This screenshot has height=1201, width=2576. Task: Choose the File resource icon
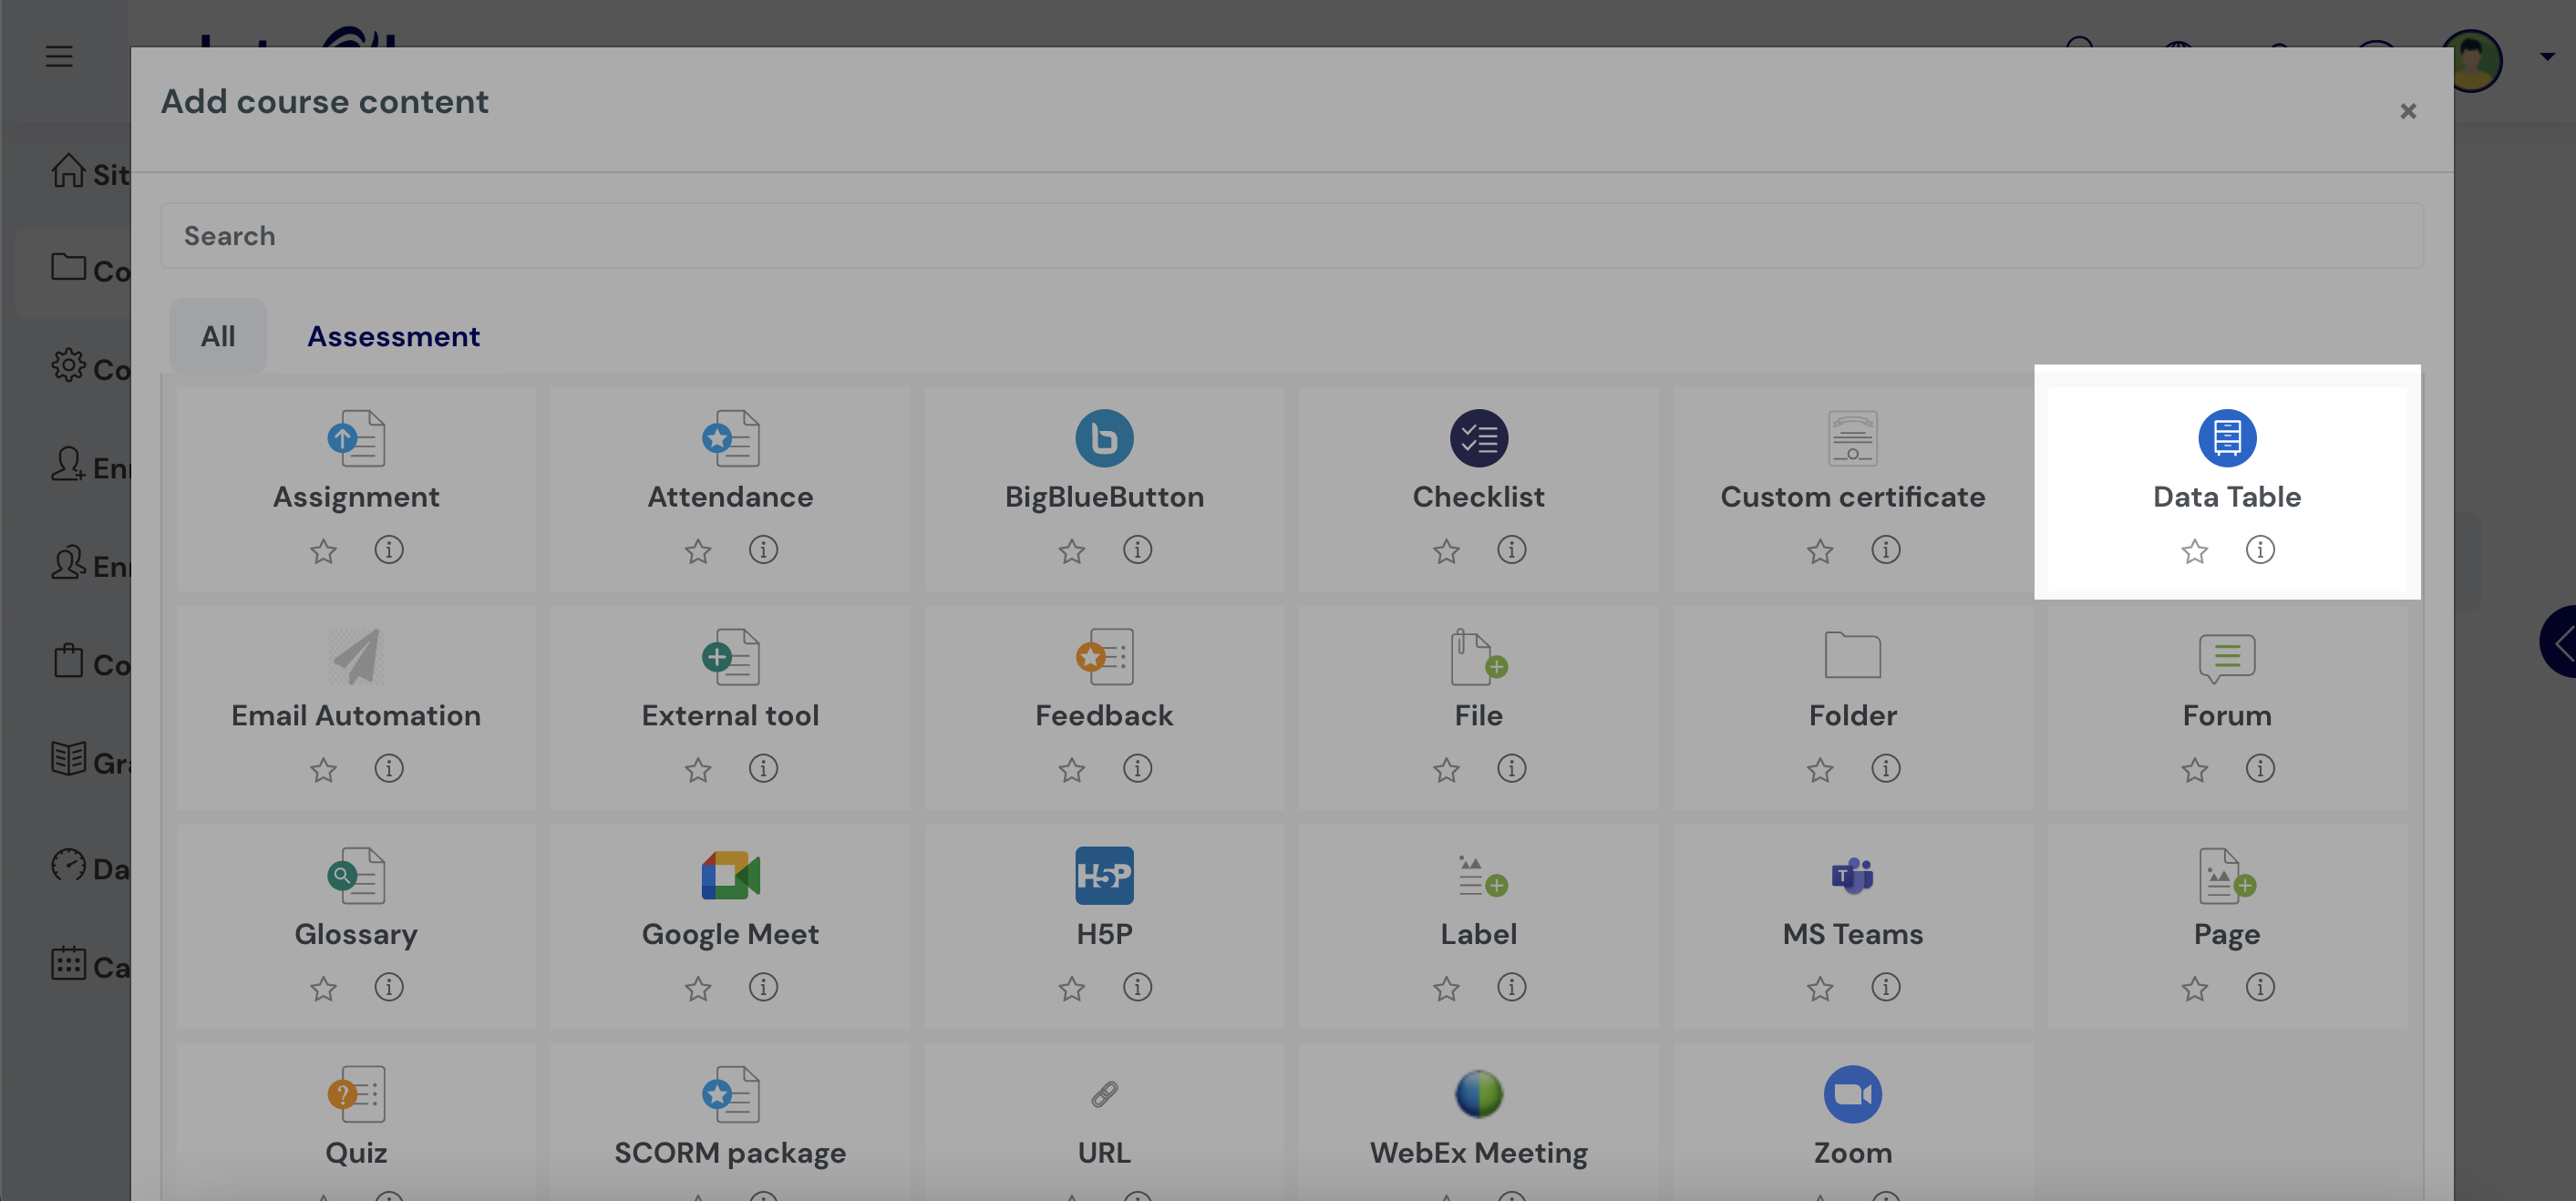pos(1478,657)
